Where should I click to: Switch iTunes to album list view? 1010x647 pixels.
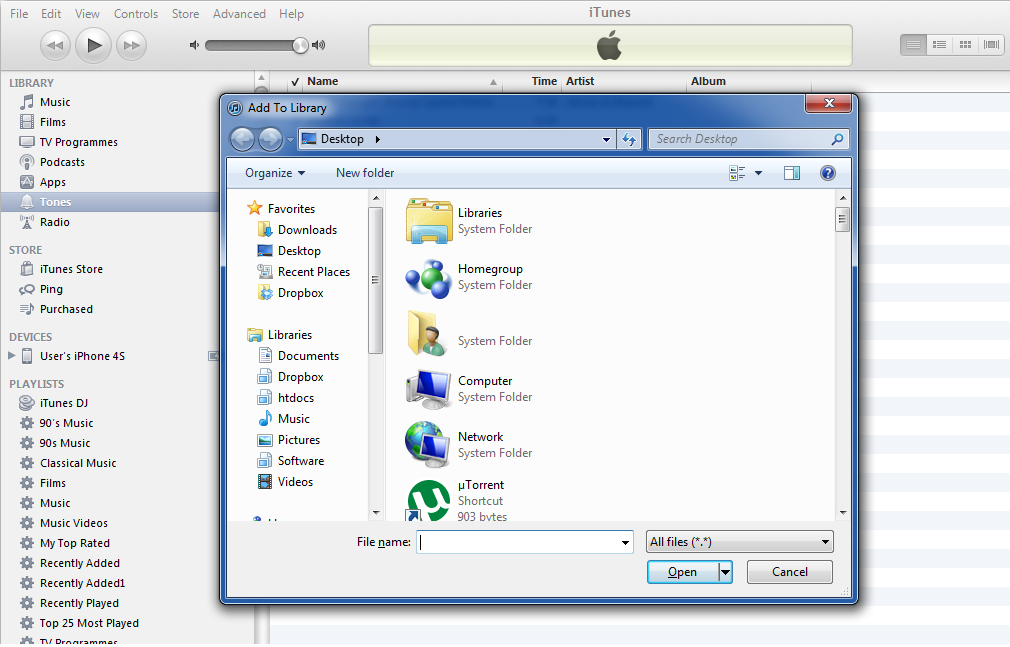click(939, 44)
